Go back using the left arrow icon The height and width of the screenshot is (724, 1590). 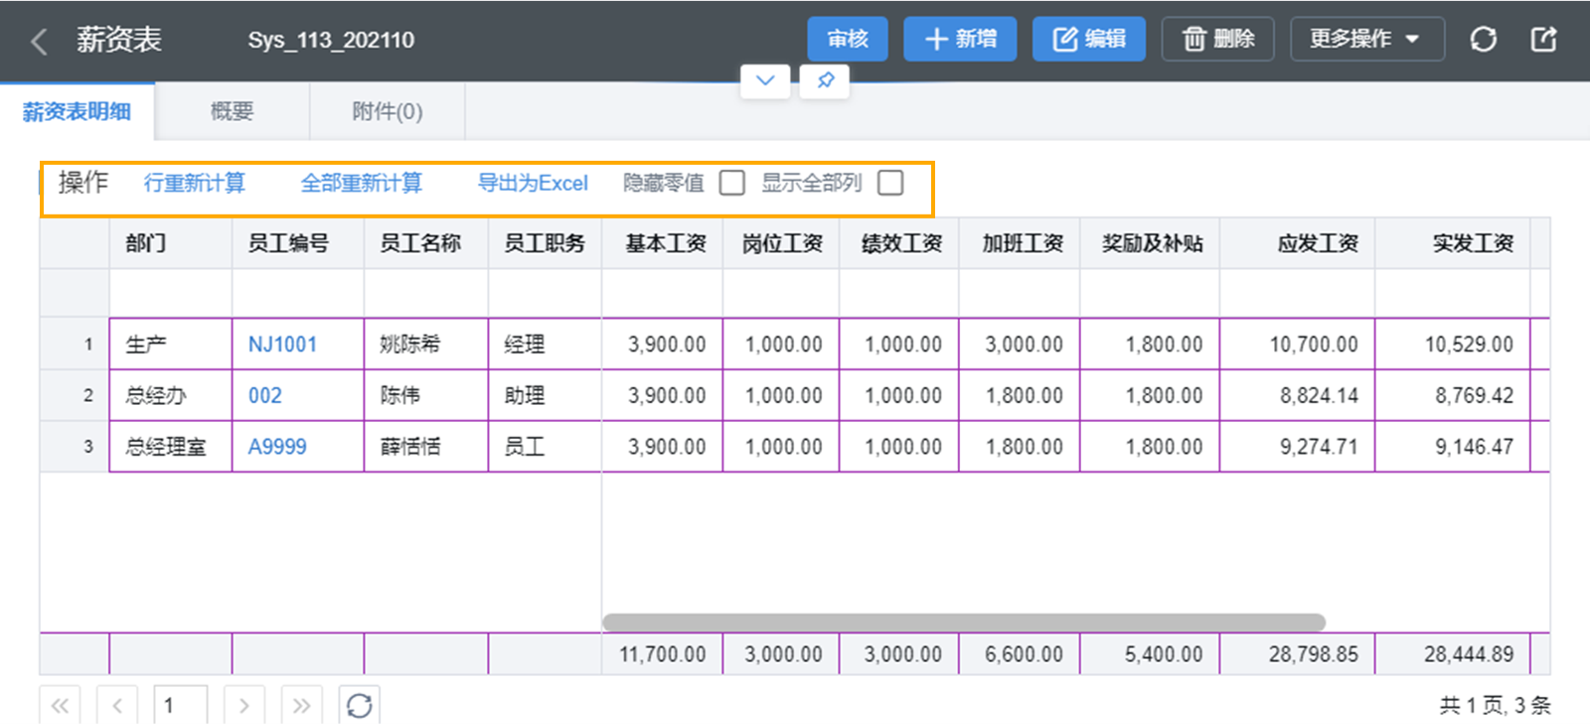(39, 41)
